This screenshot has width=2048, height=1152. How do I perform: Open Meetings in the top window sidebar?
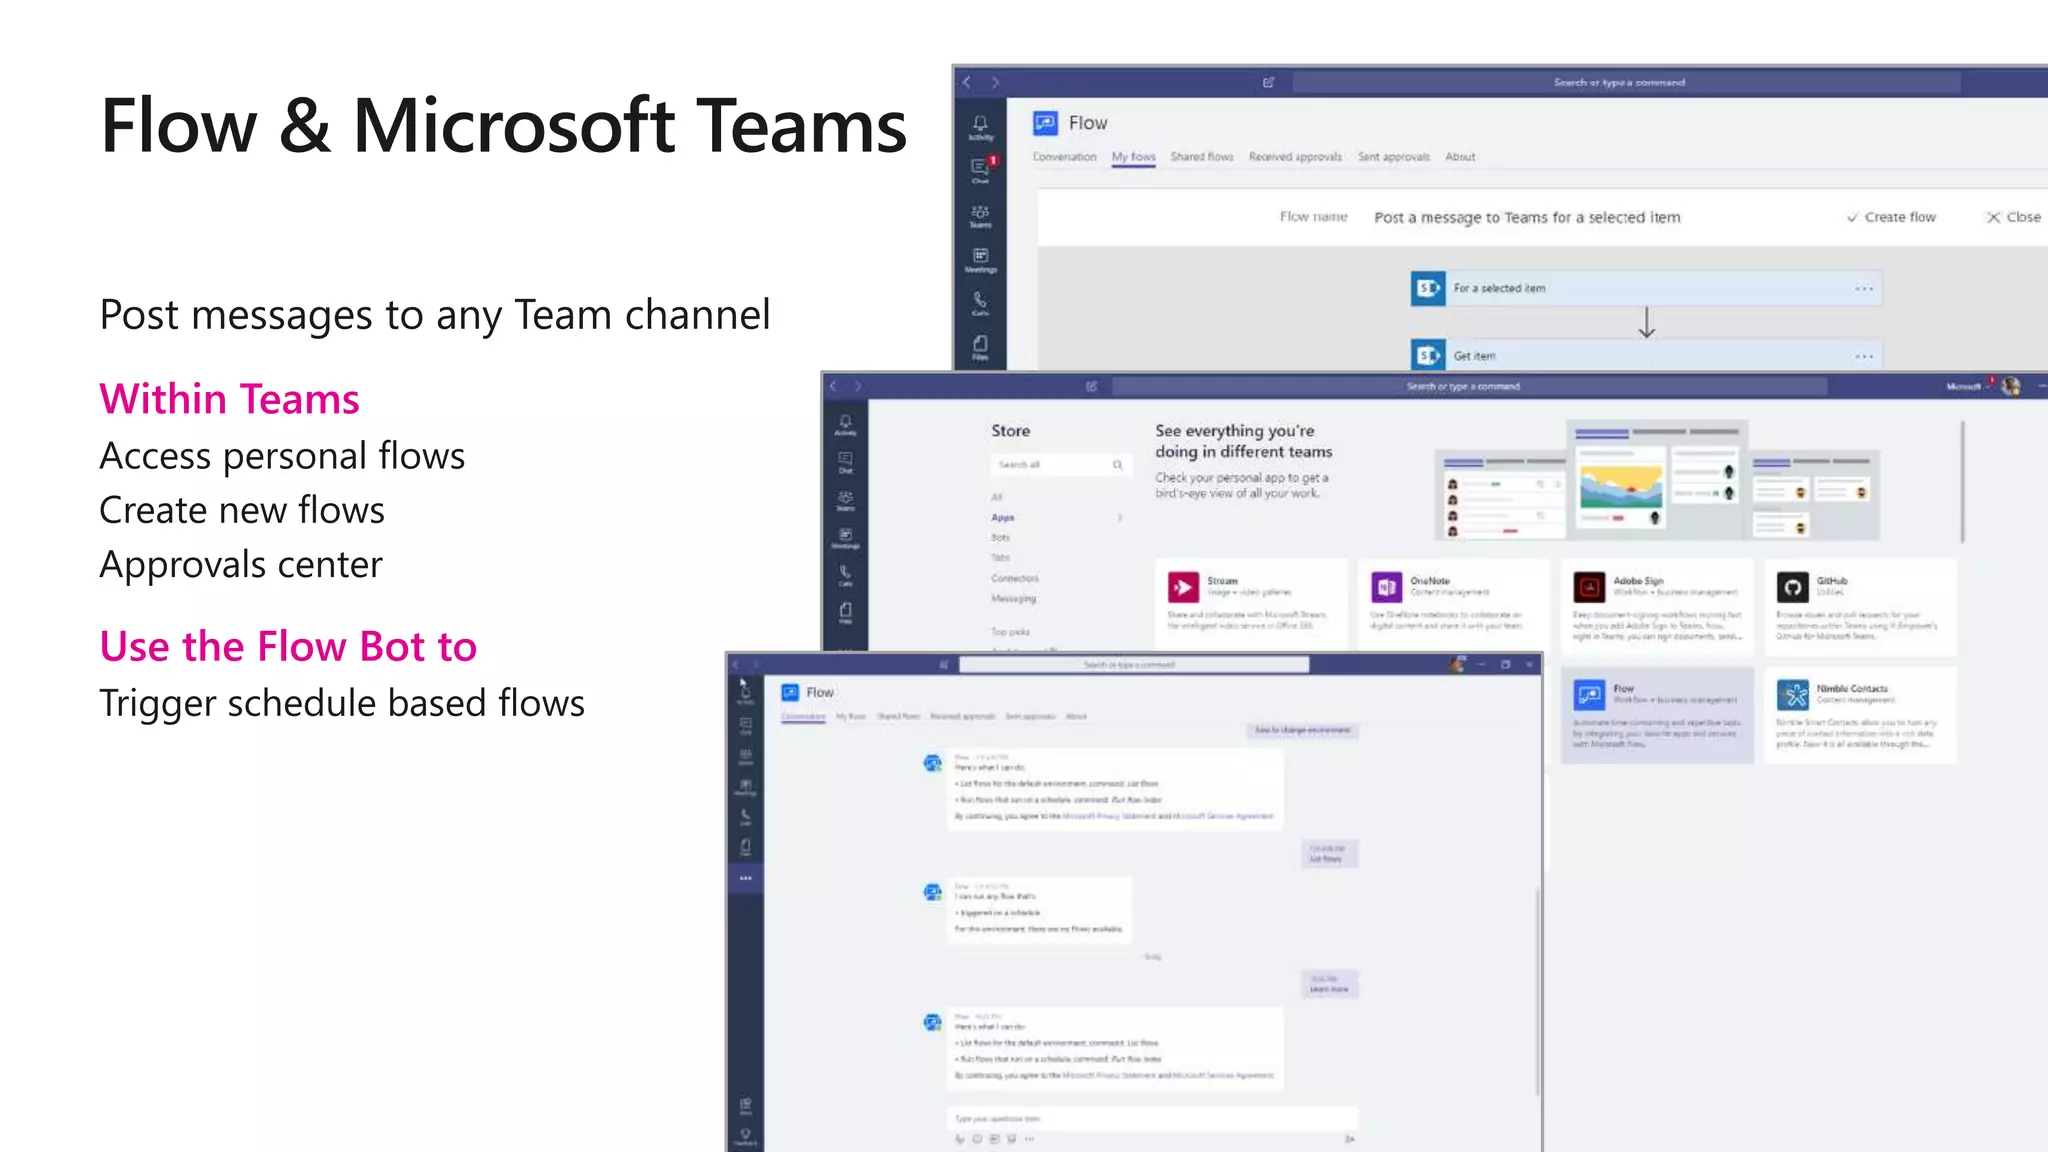click(980, 260)
